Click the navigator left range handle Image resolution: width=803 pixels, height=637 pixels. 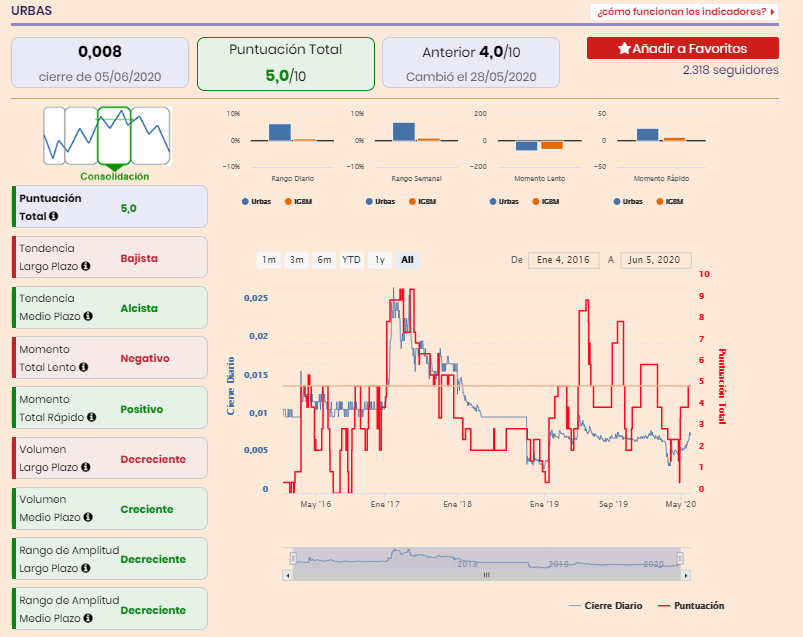click(293, 558)
